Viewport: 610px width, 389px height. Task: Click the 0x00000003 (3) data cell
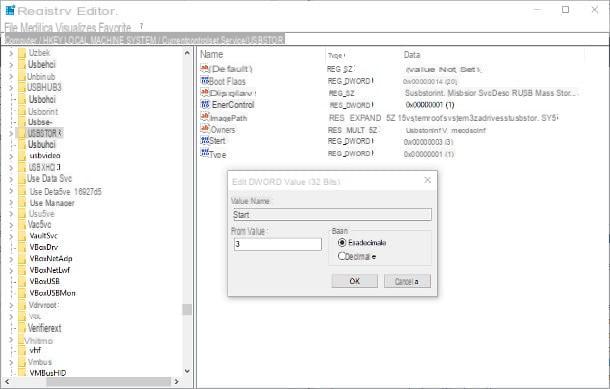coord(428,142)
